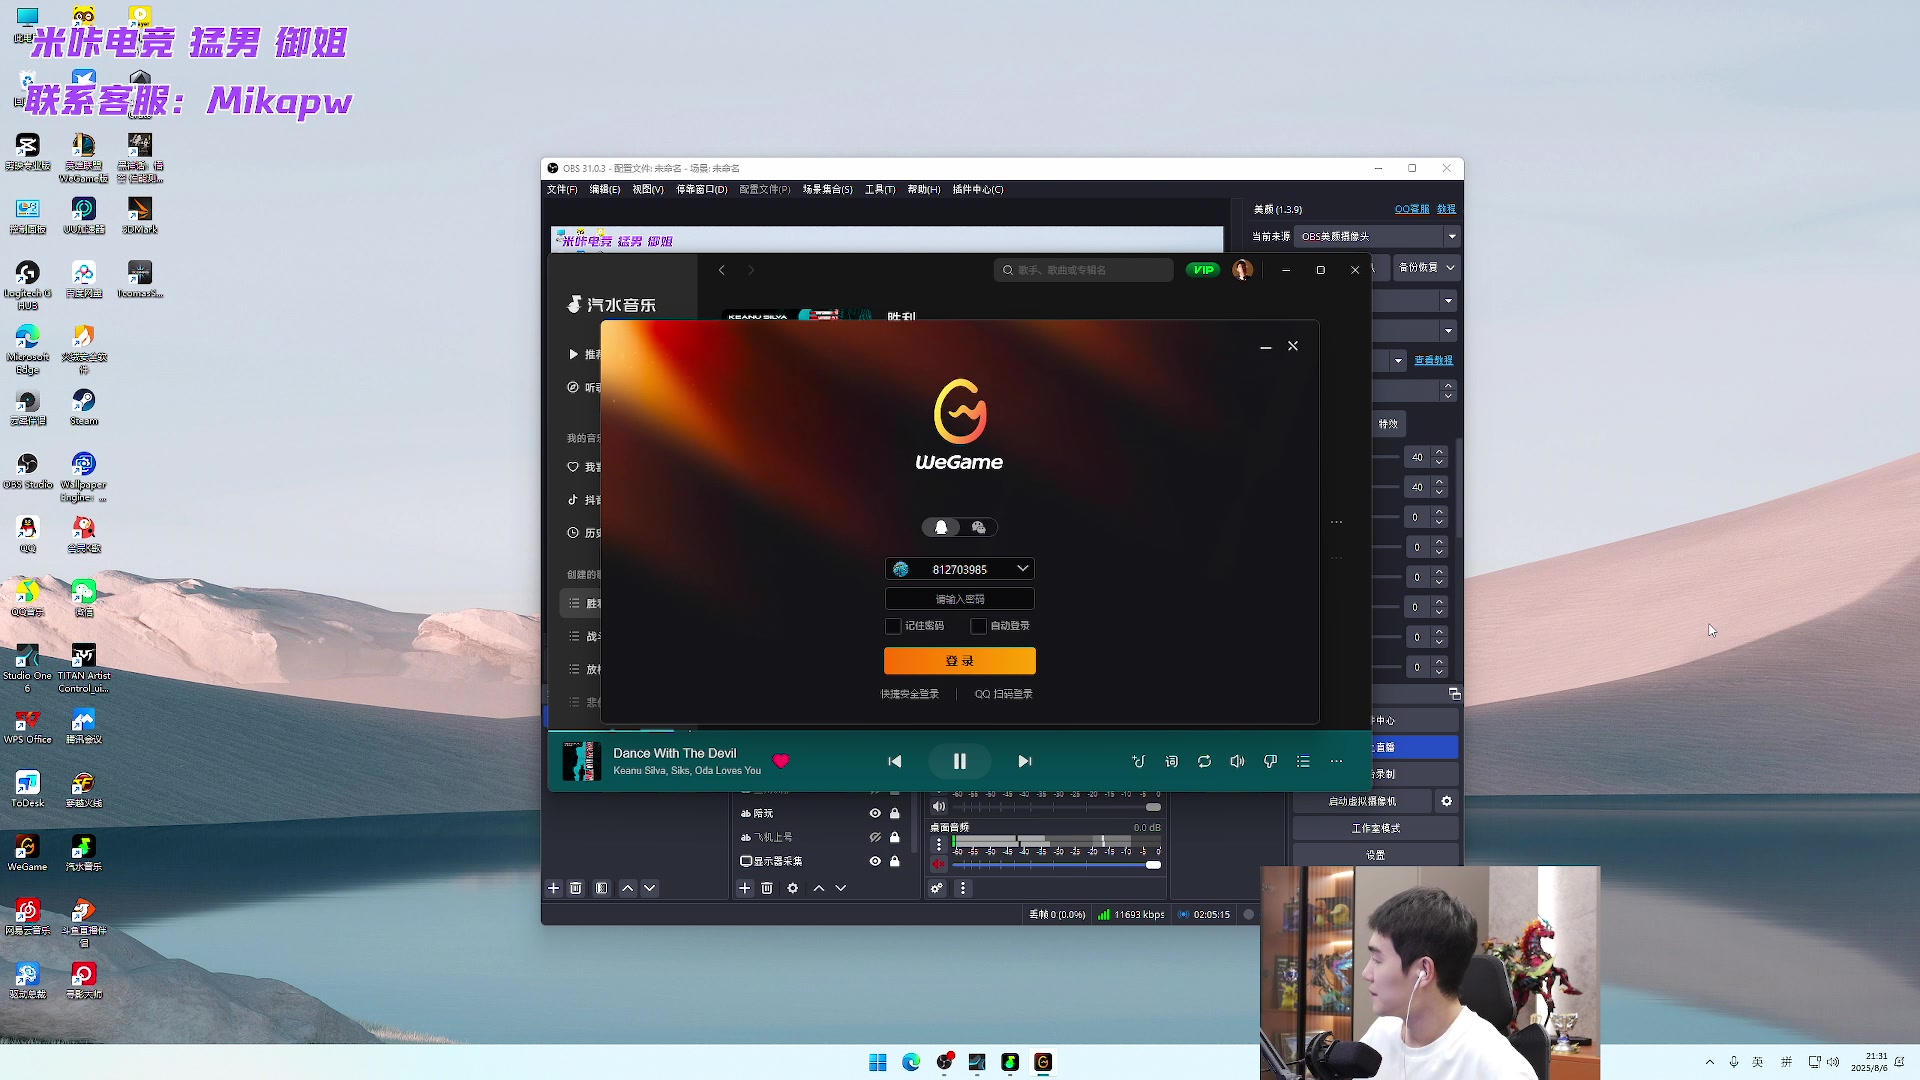Open source properties gear icon
Image resolution: width=1920 pixels, height=1080 pixels.
coord(793,888)
